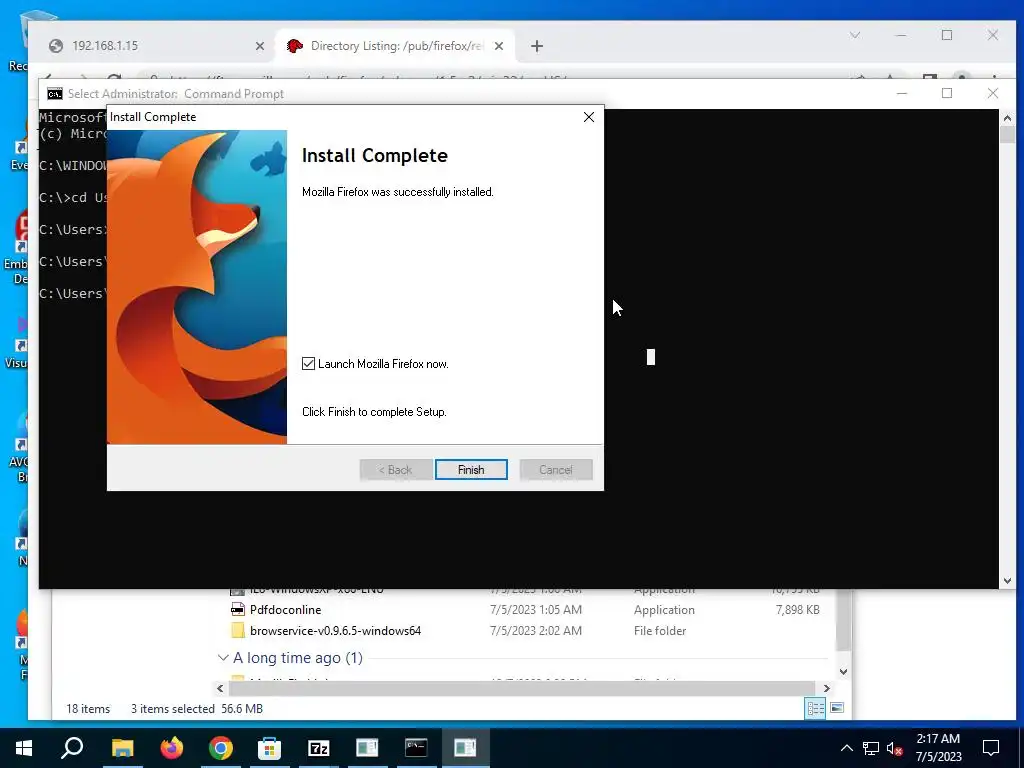Click Pdfdoconline date 7/5/2023 1:05 AM

pyautogui.click(x=536, y=610)
